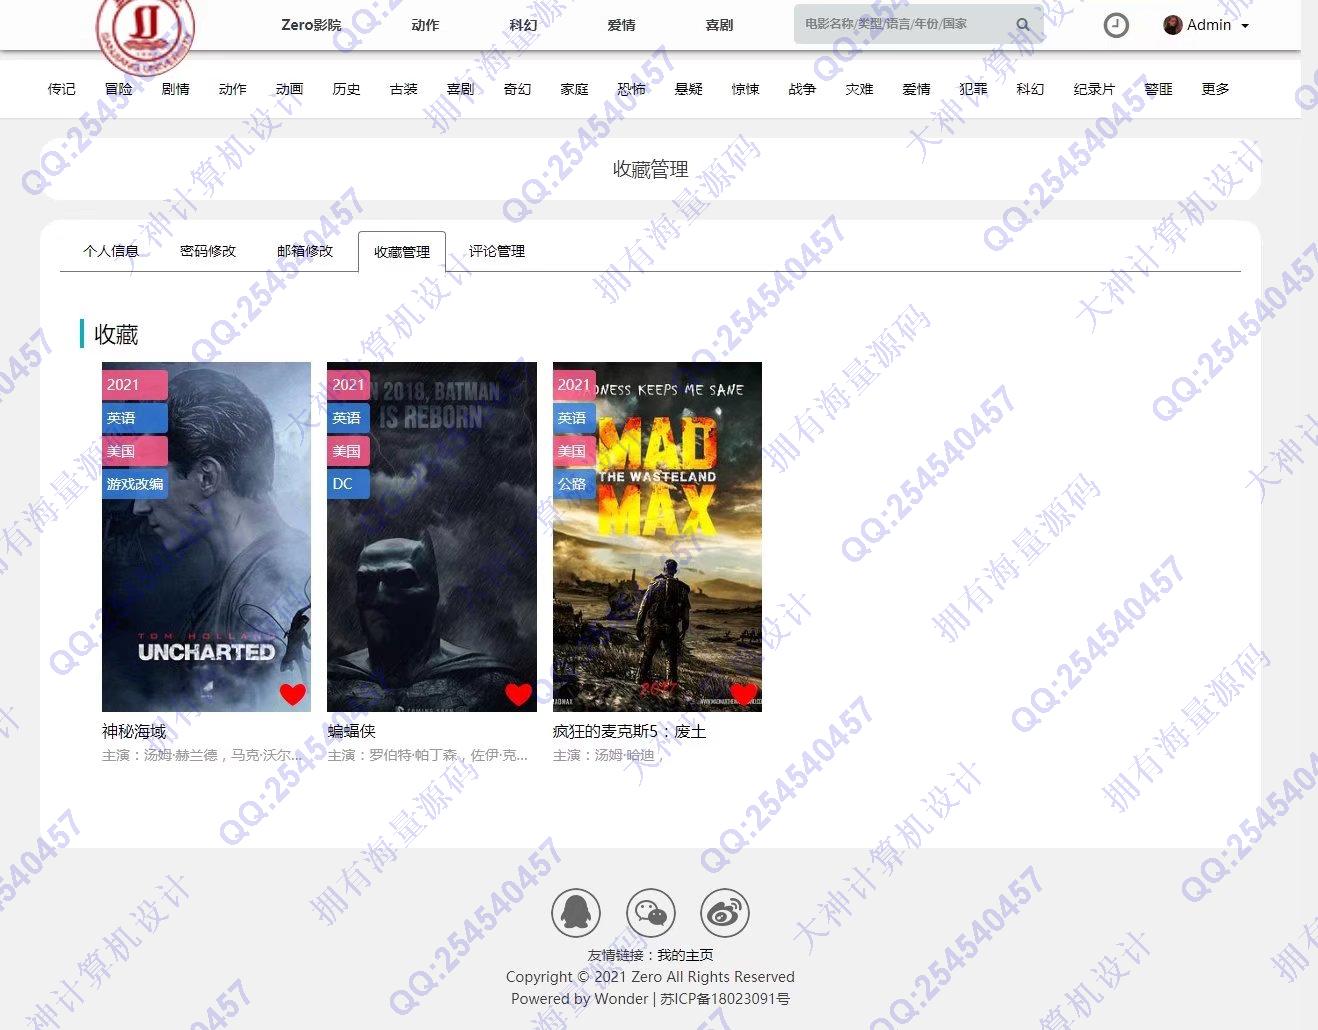Click the Admin user avatar
The width and height of the screenshot is (1318, 1030).
tap(1173, 25)
